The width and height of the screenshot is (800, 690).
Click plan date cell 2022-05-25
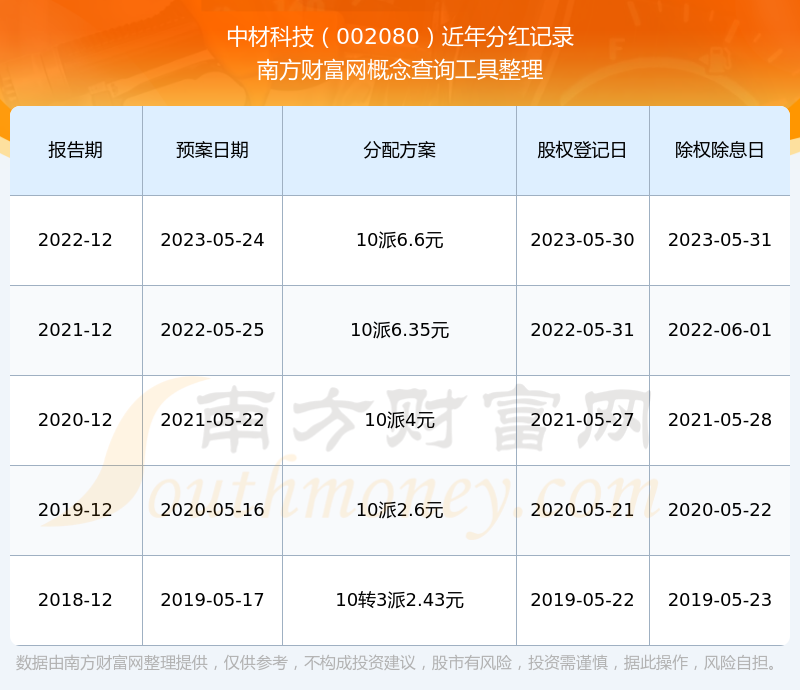pyautogui.click(x=212, y=330)
